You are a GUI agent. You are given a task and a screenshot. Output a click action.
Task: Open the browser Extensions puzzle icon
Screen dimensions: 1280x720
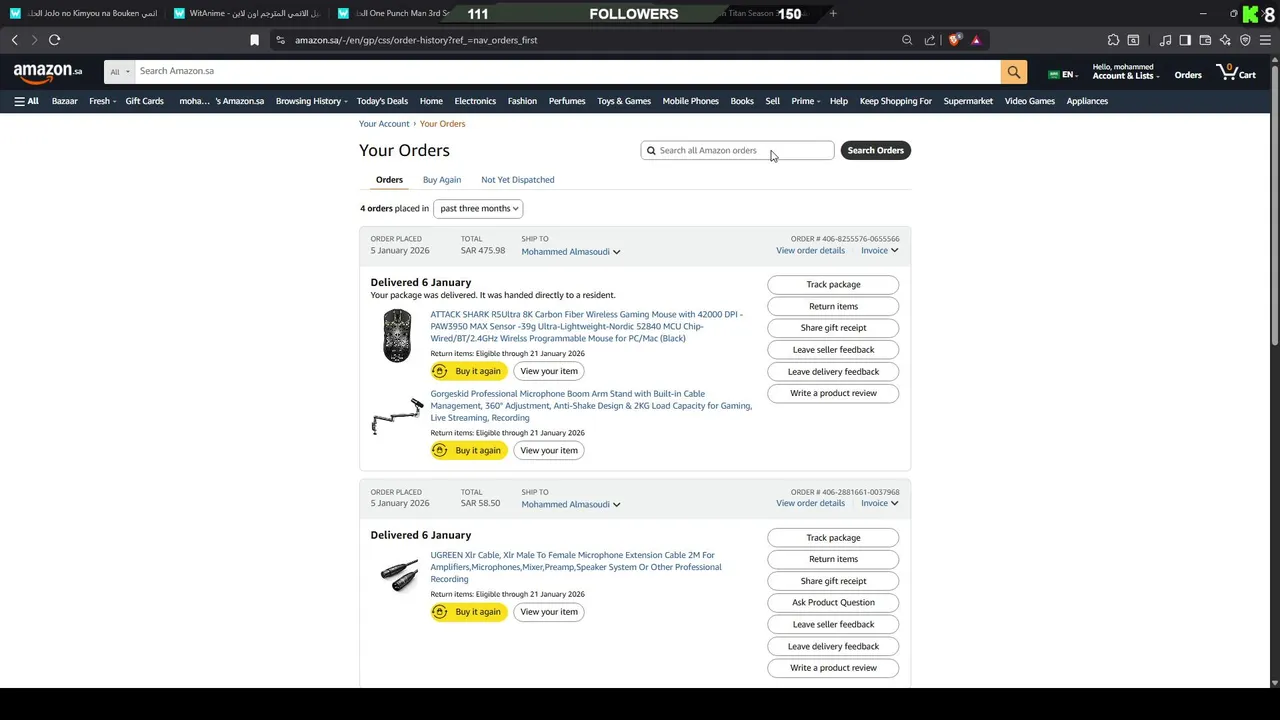pyautogui.click(x=1113, y=40)
